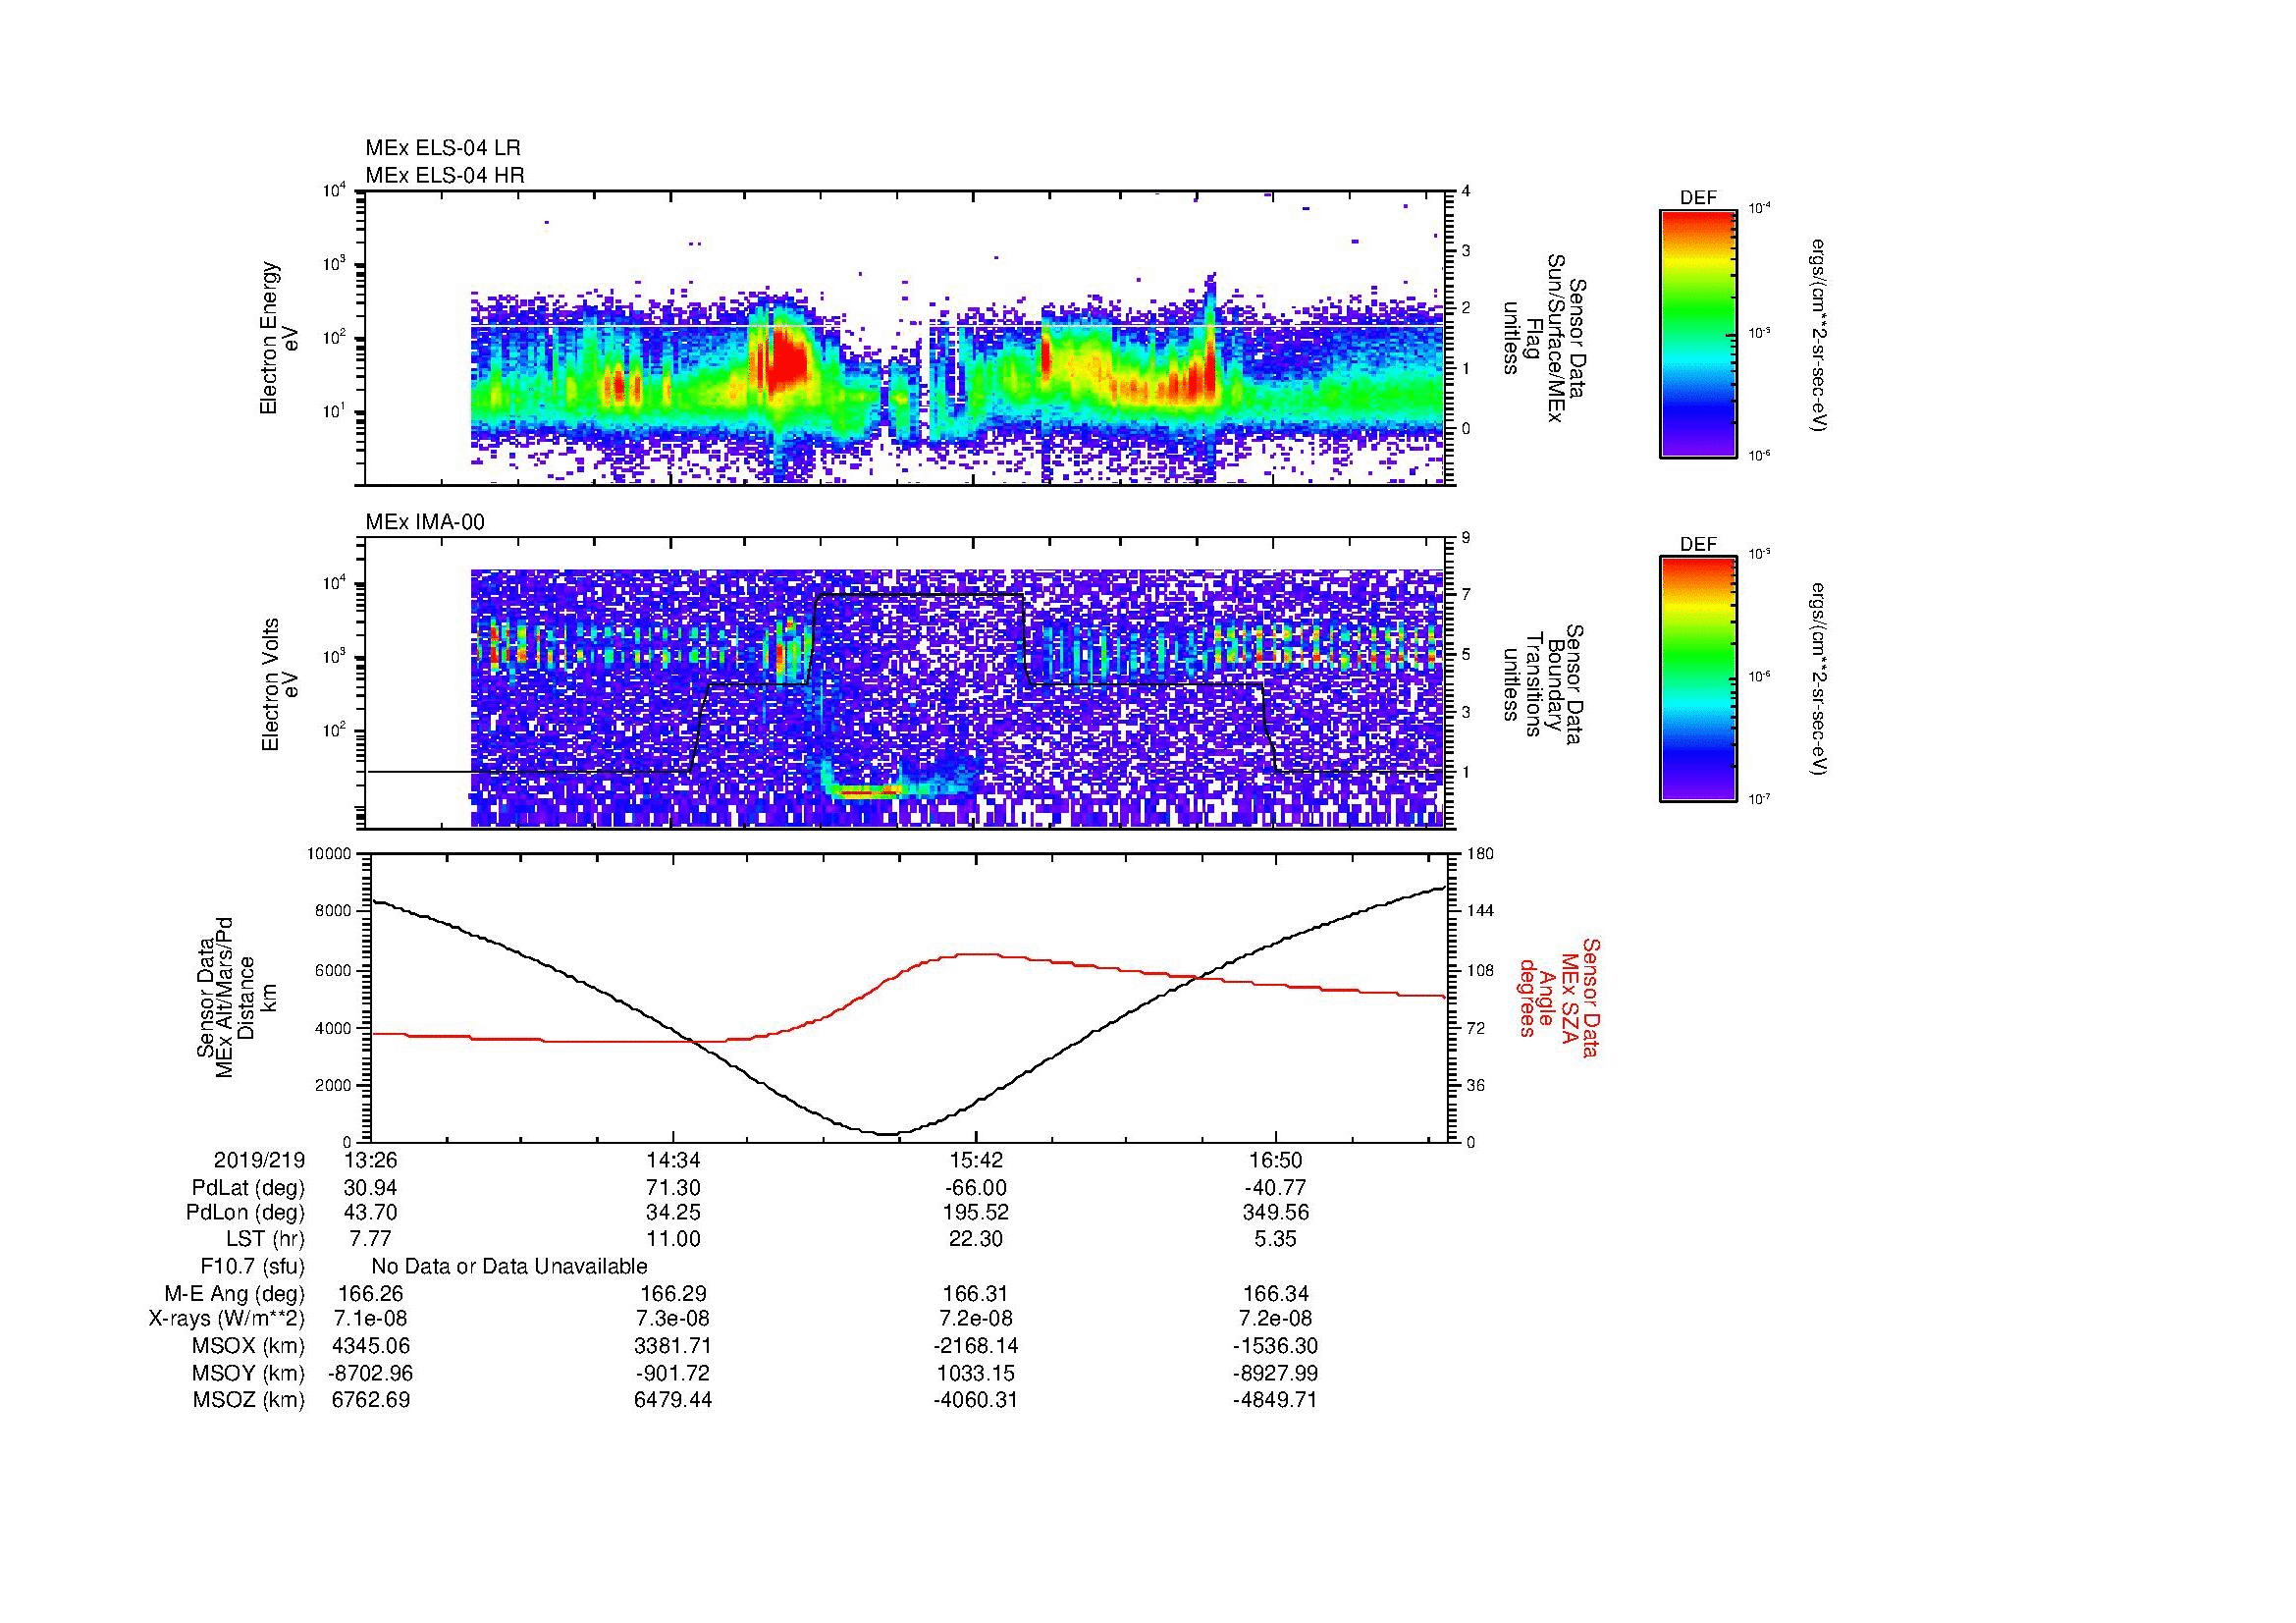Viewport: 2296px width, 1623px height.
Task: Click the 'MSOX (km)' row label
Action: pyautogui.click(x=249, y=1346)
